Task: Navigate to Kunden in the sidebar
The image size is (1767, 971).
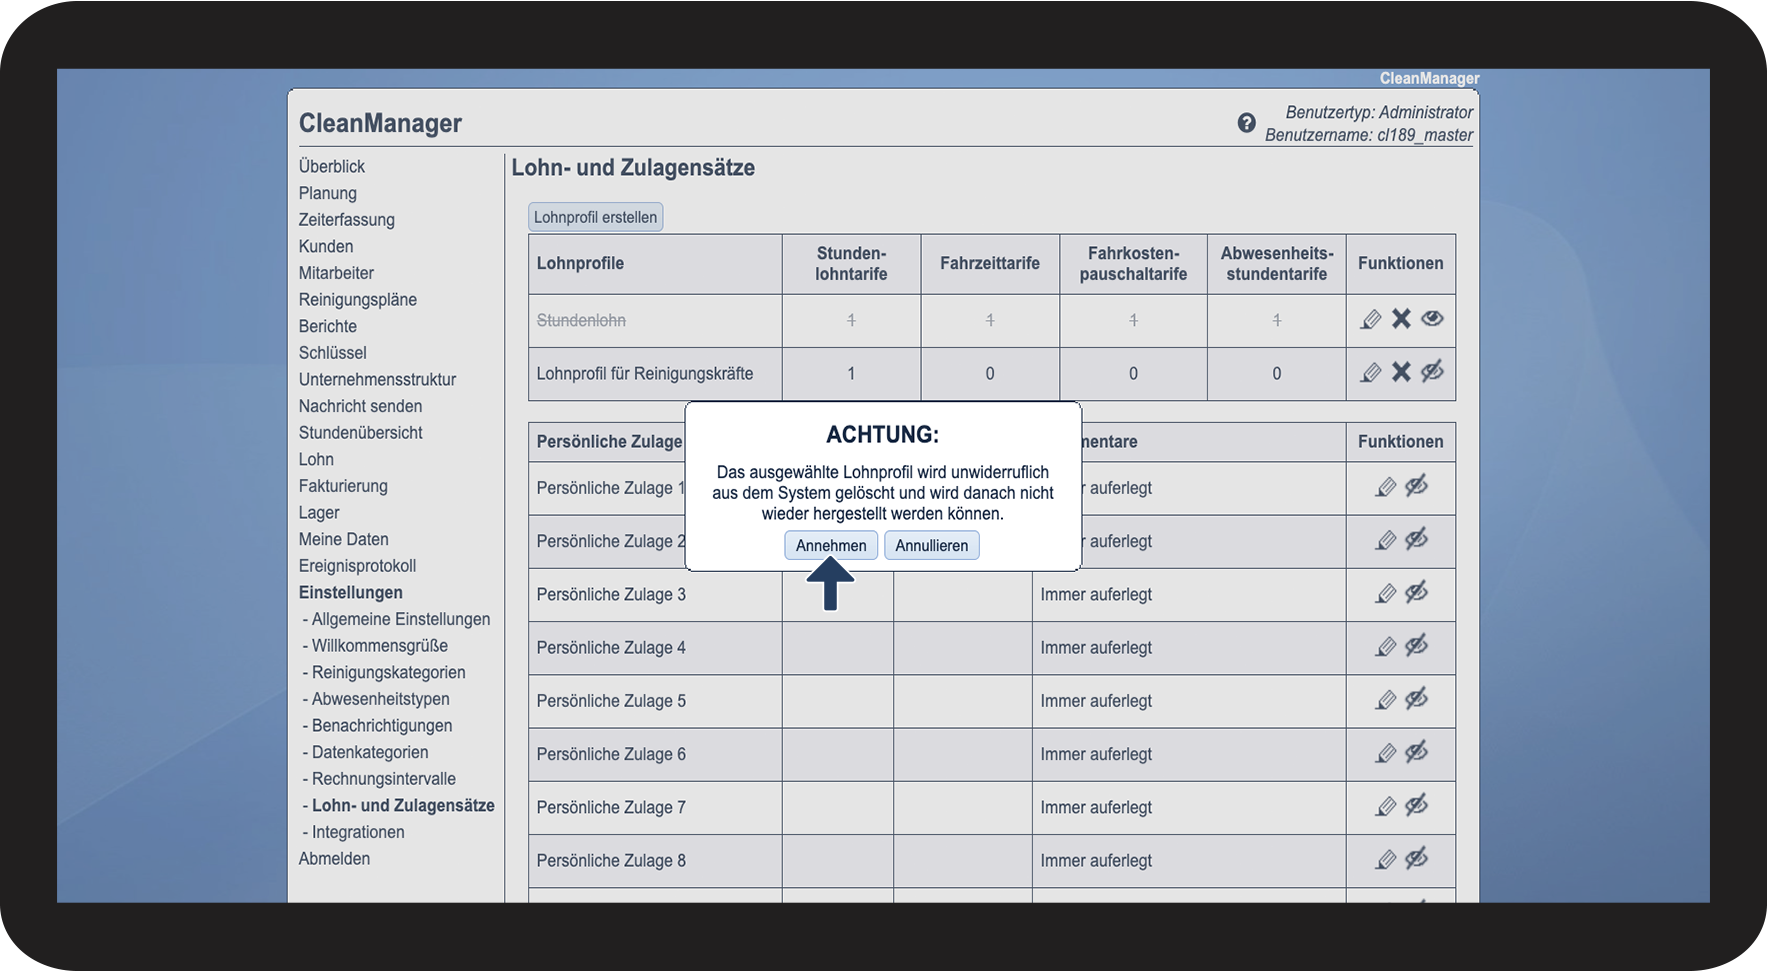Action: (x=326, y=246)
